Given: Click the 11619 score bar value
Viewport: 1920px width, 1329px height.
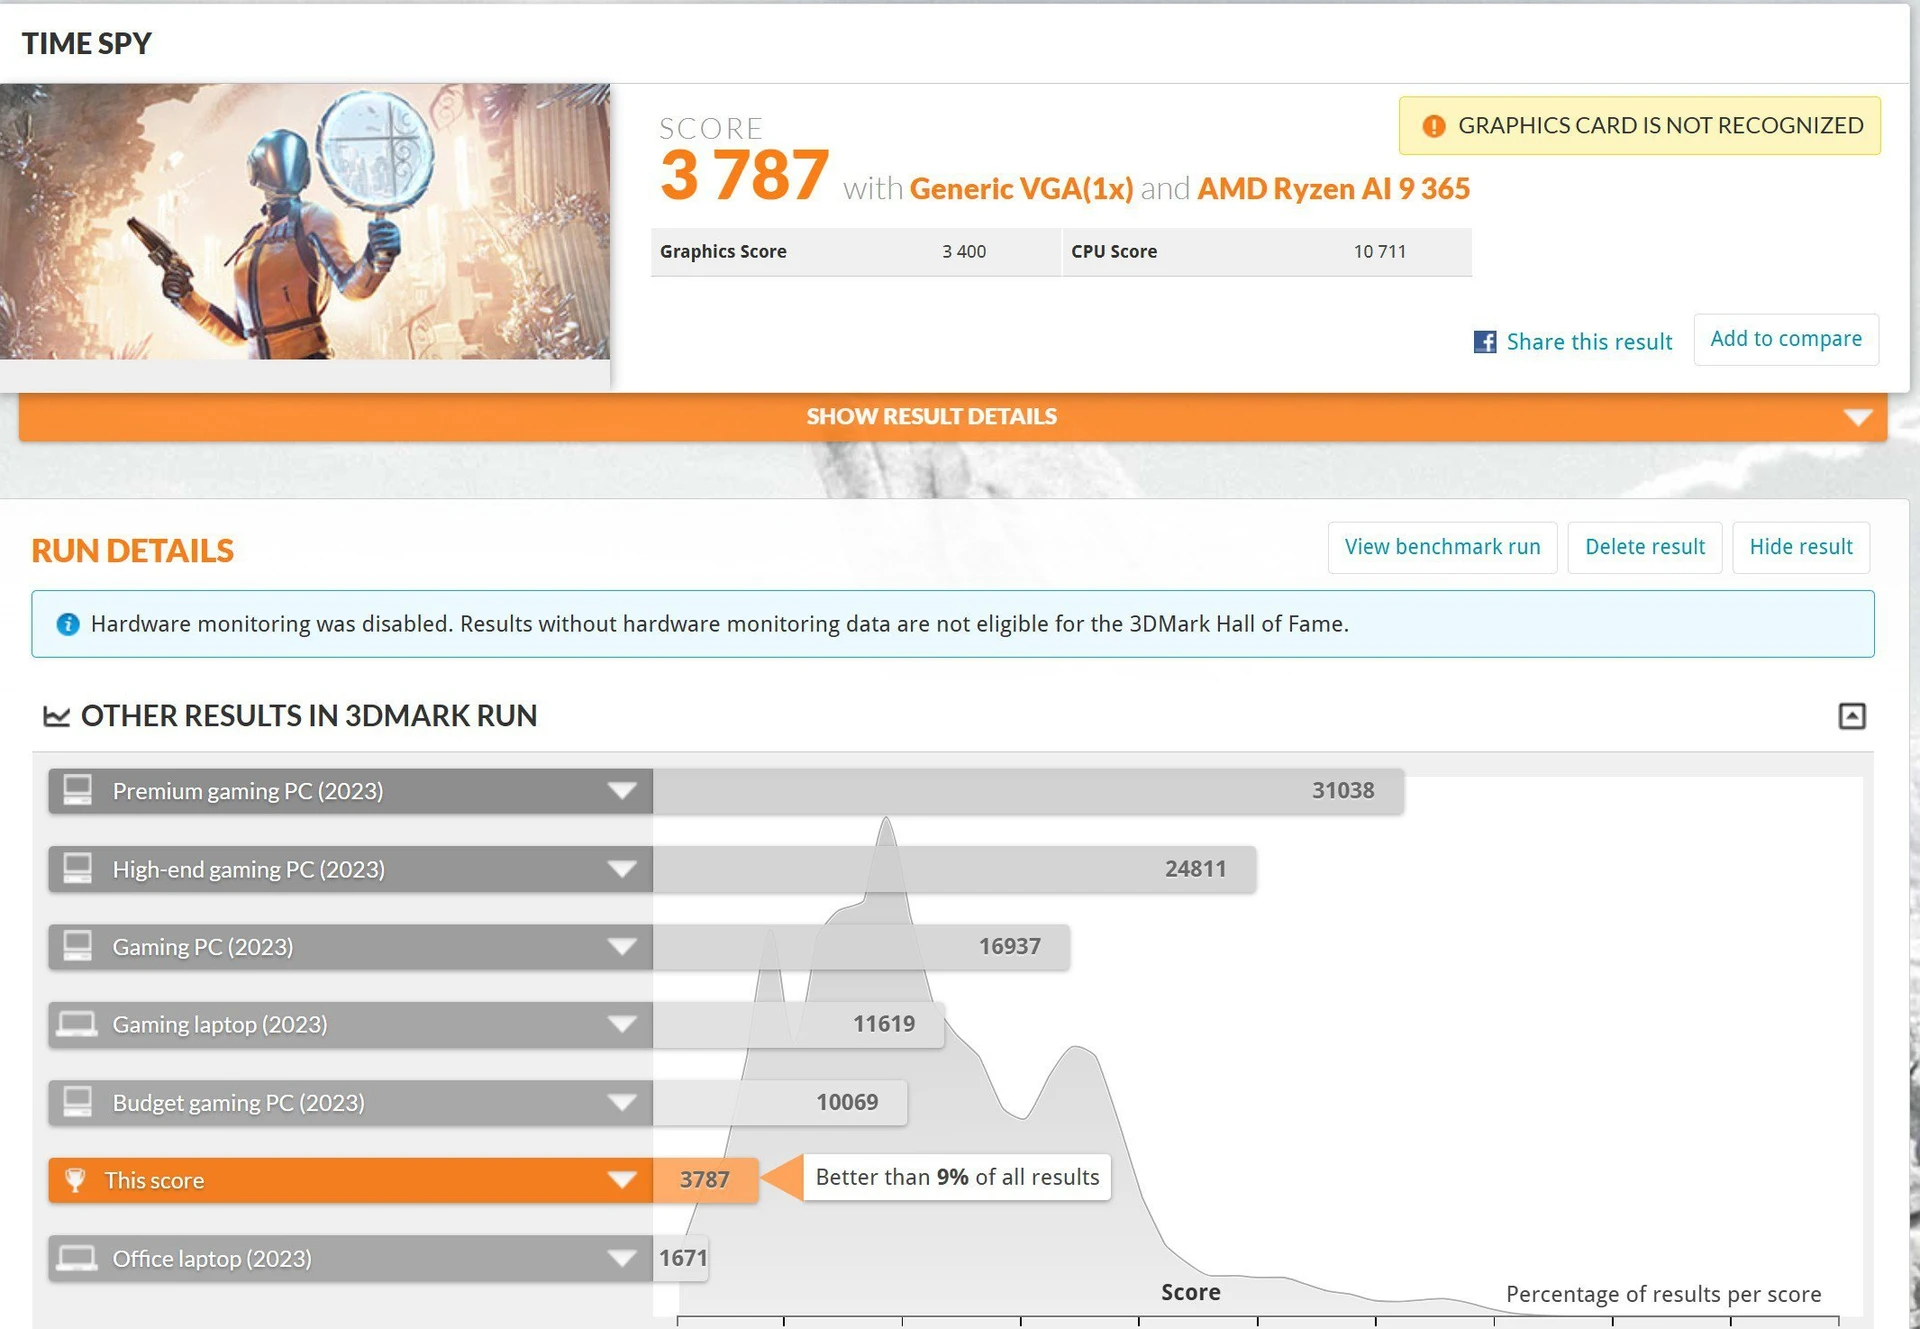Looking at the screenshot, I should point(884,1024).
